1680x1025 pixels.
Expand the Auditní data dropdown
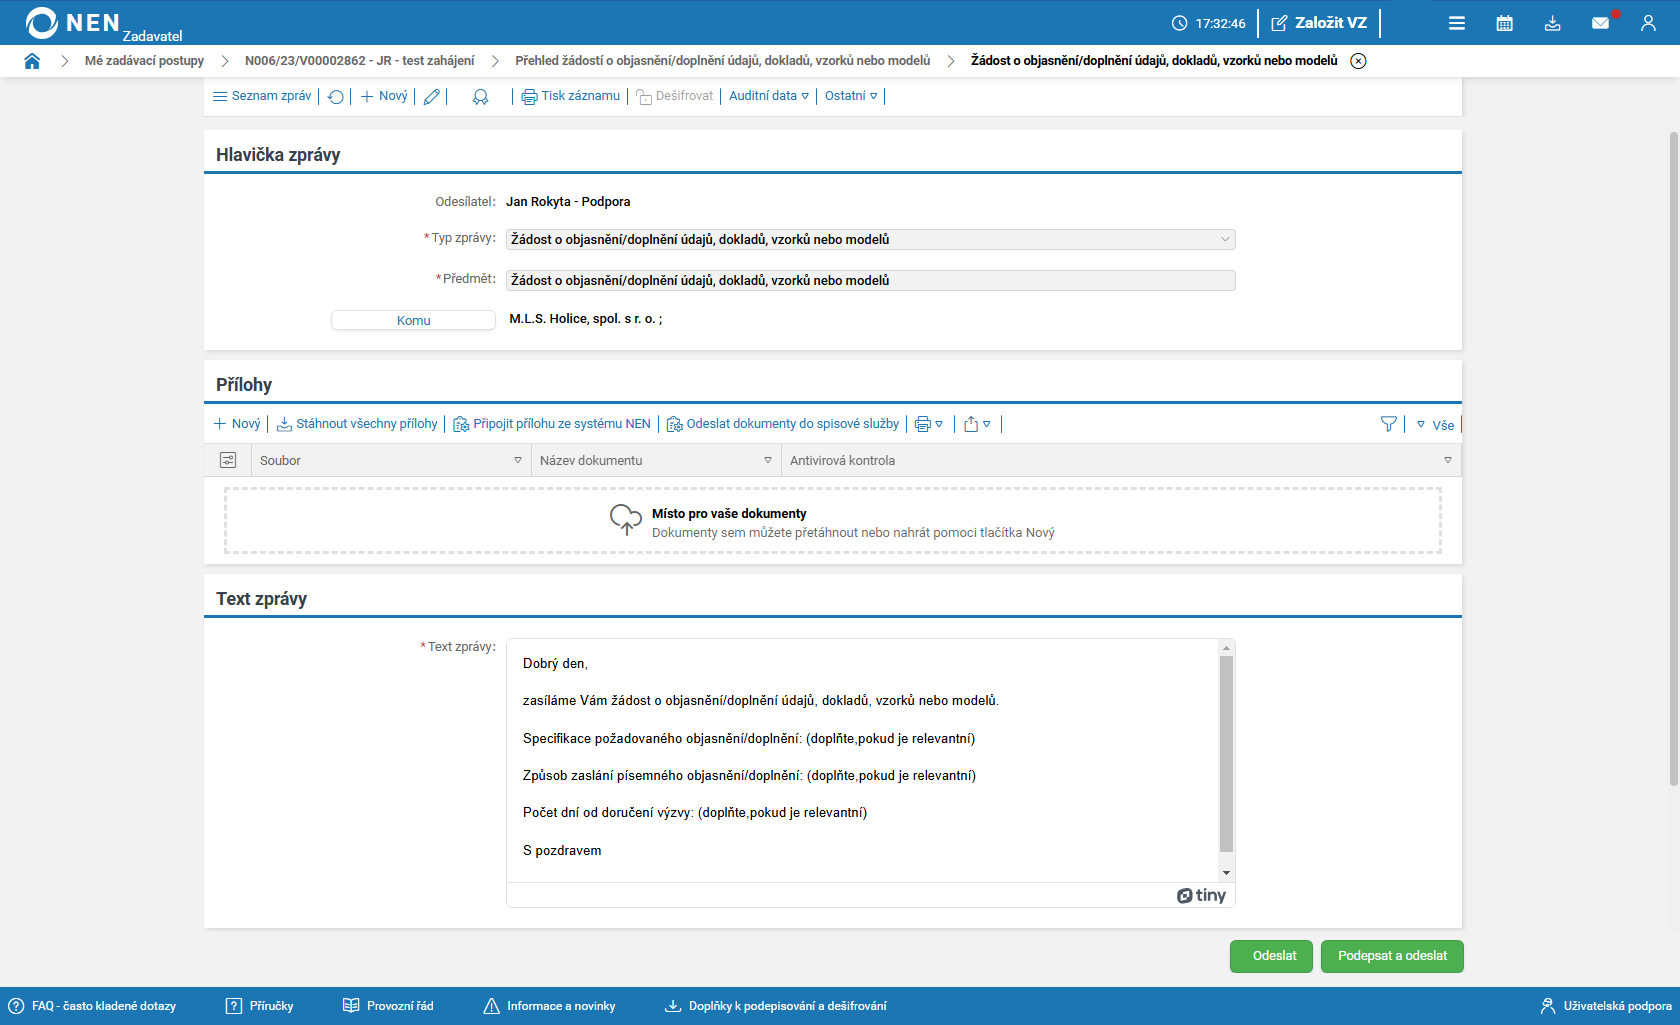pyautogui.click(x=768, y=96)
